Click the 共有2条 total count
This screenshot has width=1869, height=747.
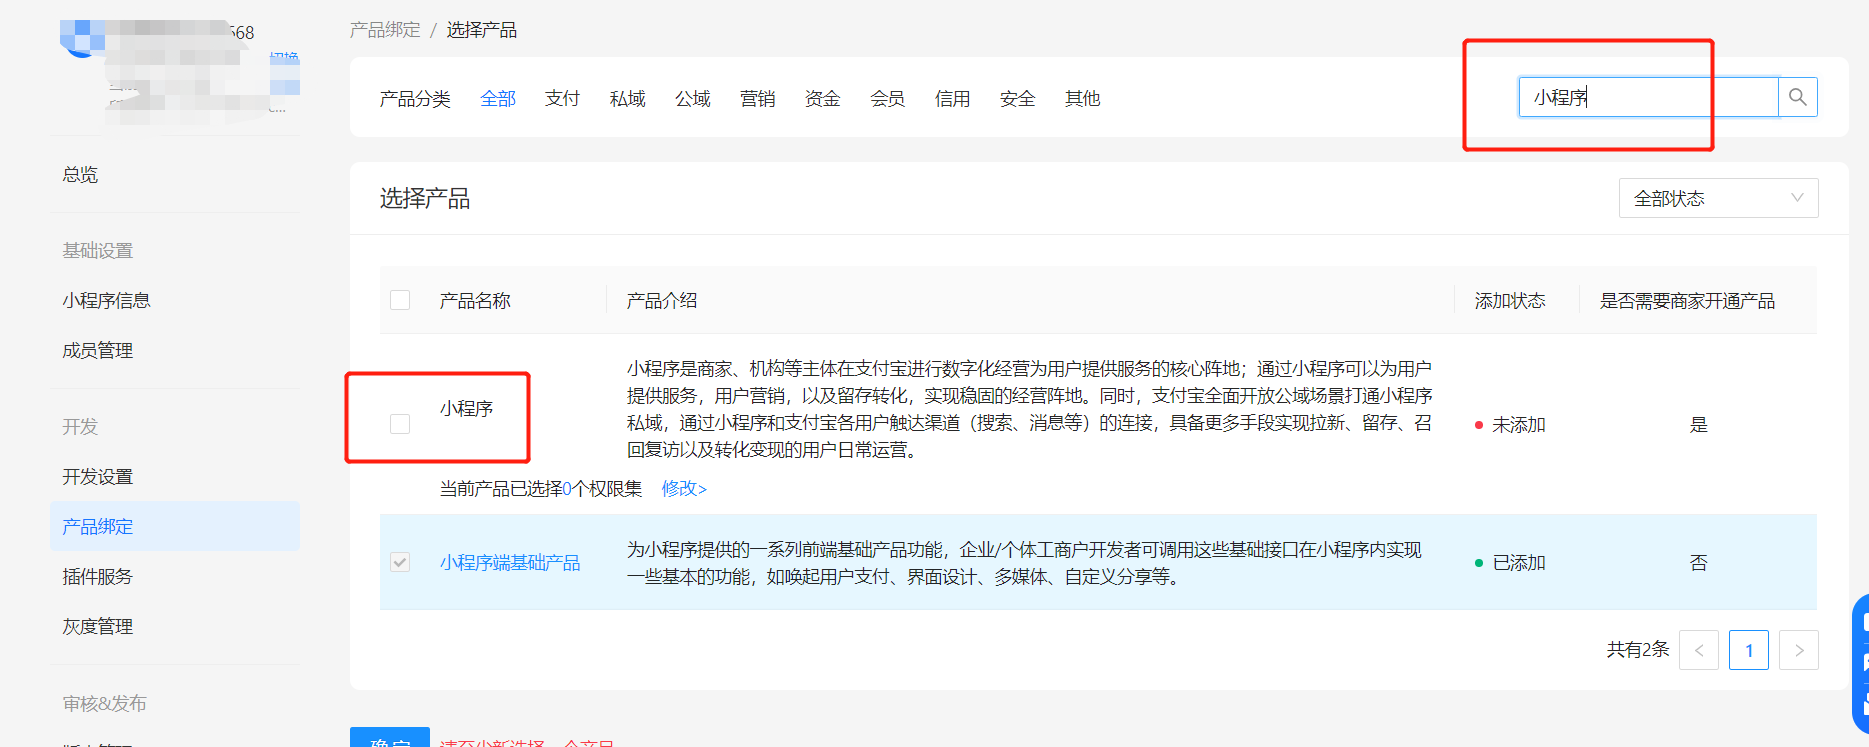(1638, 650)
